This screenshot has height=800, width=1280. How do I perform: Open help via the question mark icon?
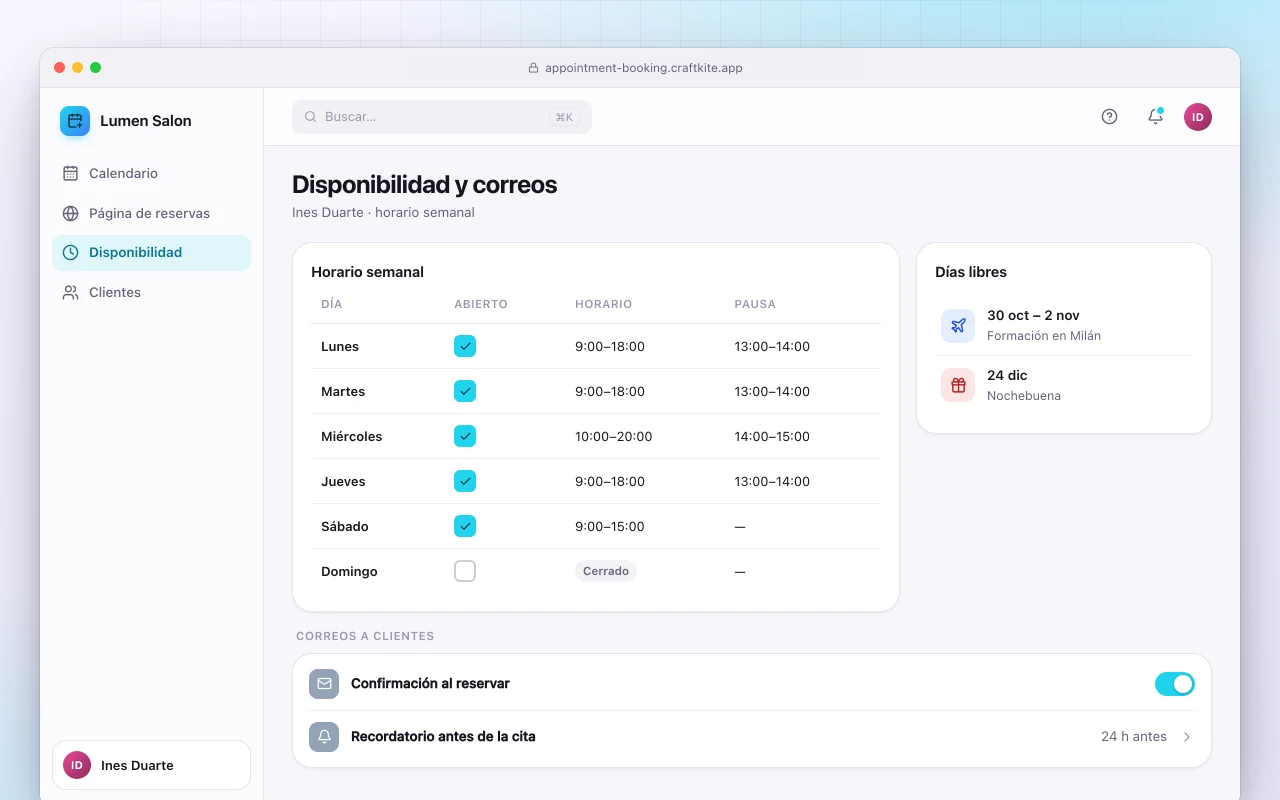coord(1109,117)
